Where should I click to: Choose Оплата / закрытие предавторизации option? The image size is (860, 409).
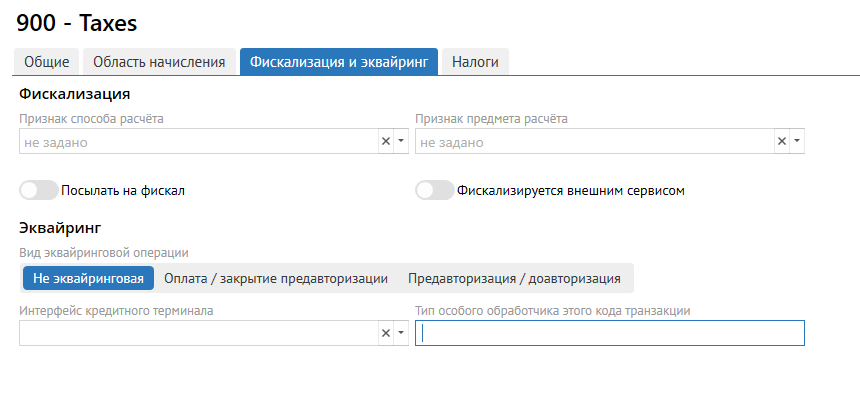(x=275, y=278)
